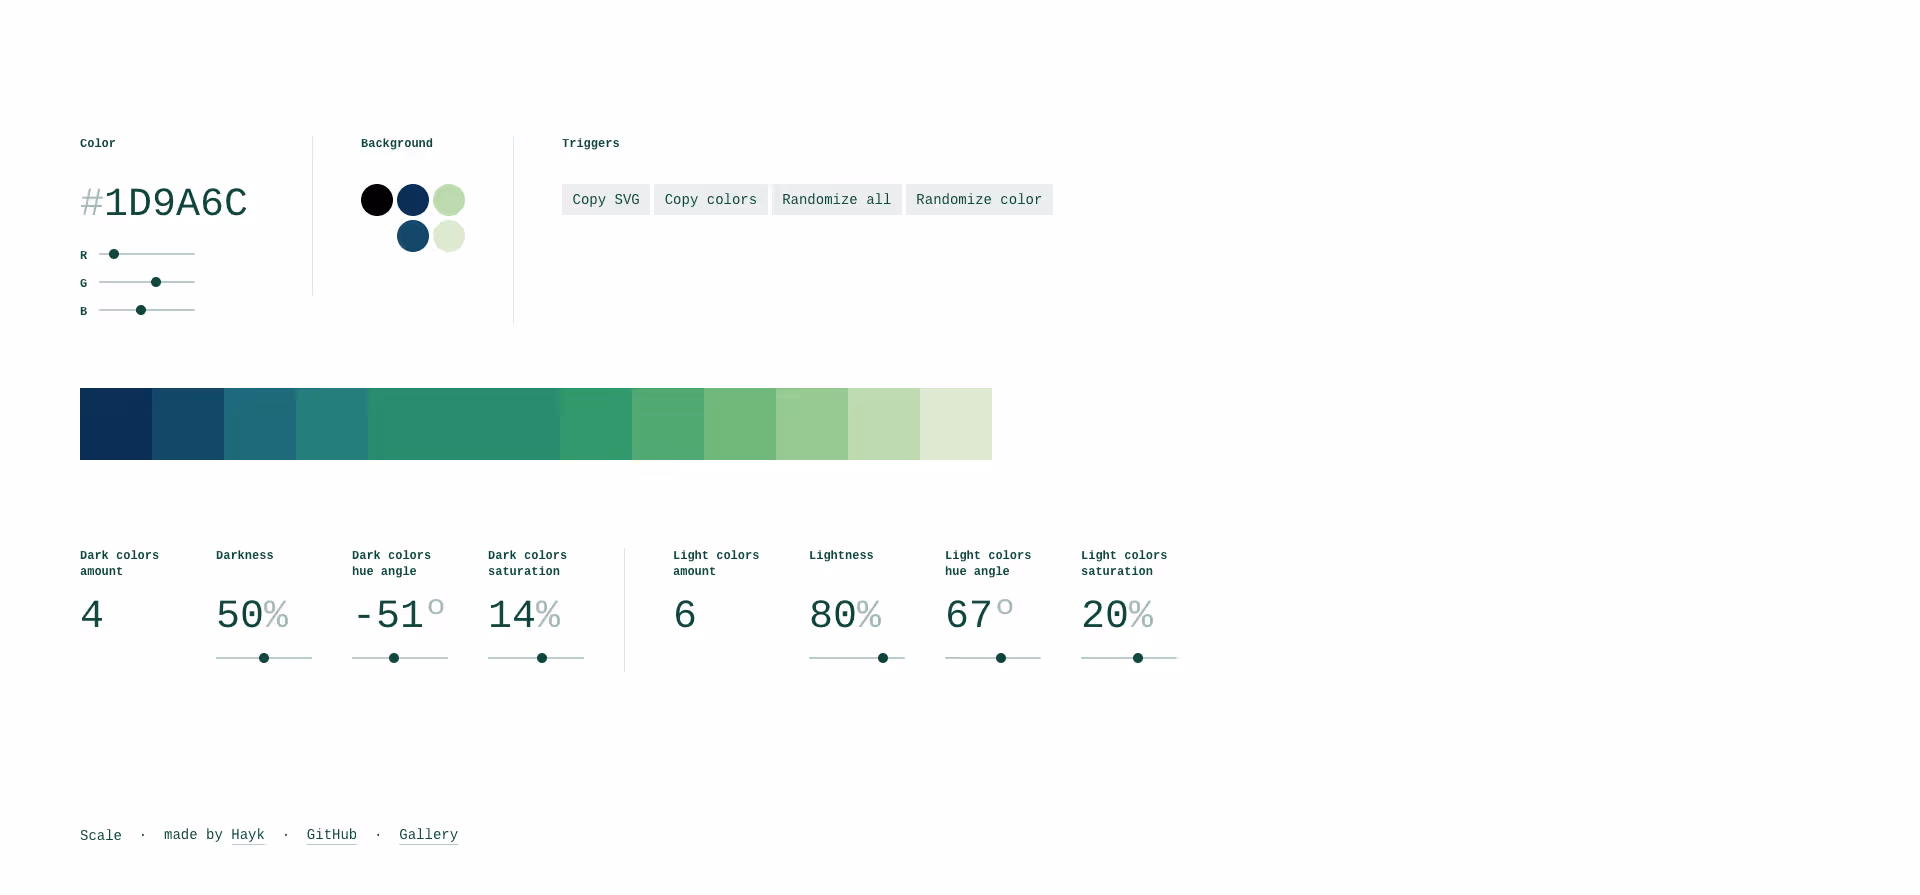Click the Light colors amount value 6
Screen dimensions: 1920x895
point(685,615)
